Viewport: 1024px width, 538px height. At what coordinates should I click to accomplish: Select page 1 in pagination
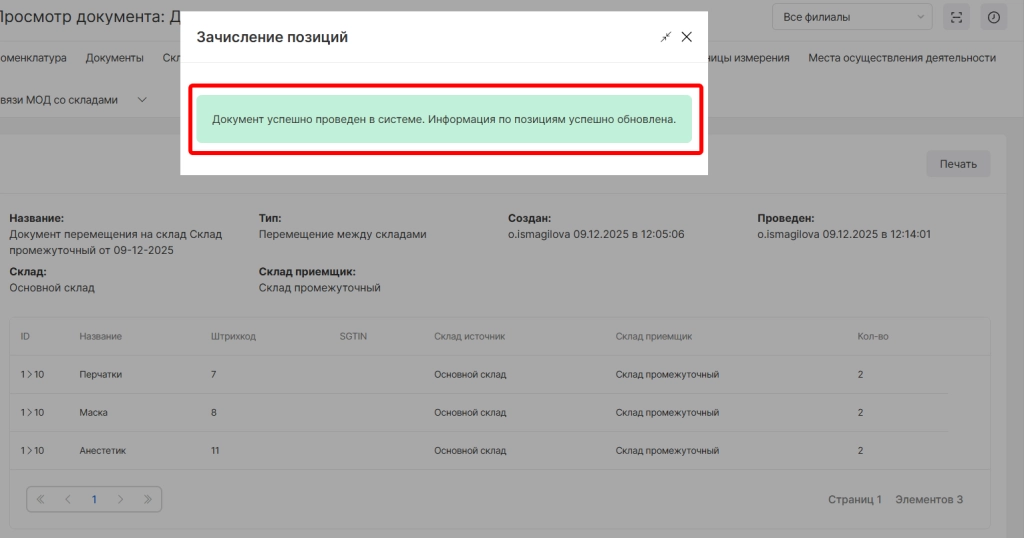coord(94,499)
